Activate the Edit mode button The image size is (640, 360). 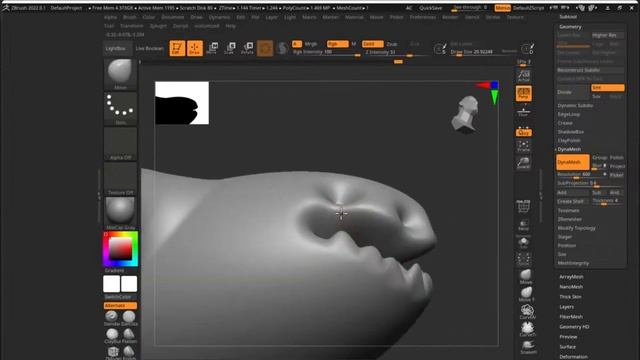(177, 48)
